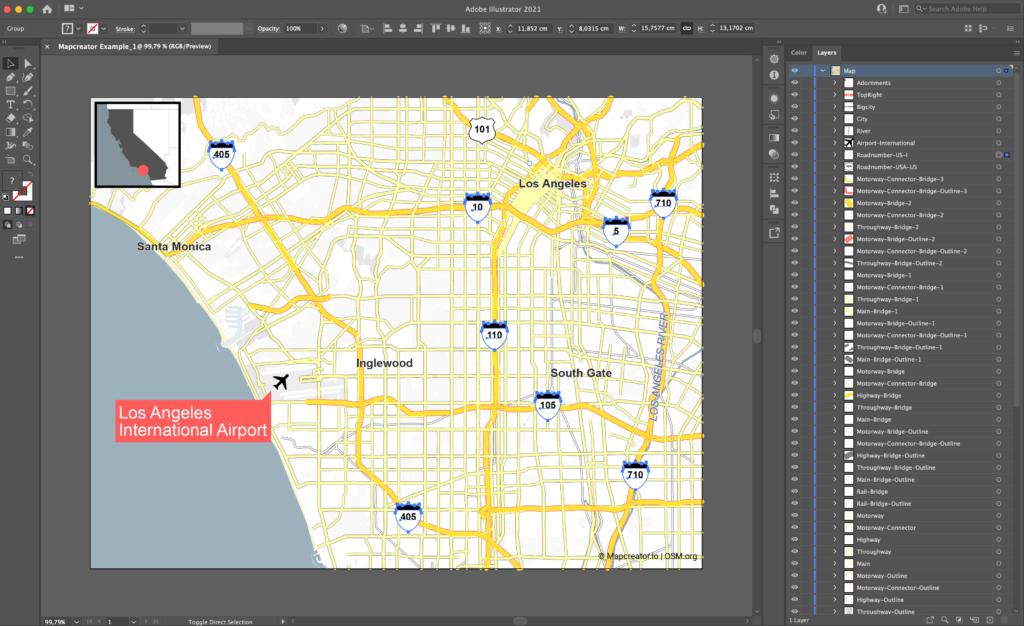Click Horizontal Align Center icon
The image size is (1024, 626).
(402, 28)
